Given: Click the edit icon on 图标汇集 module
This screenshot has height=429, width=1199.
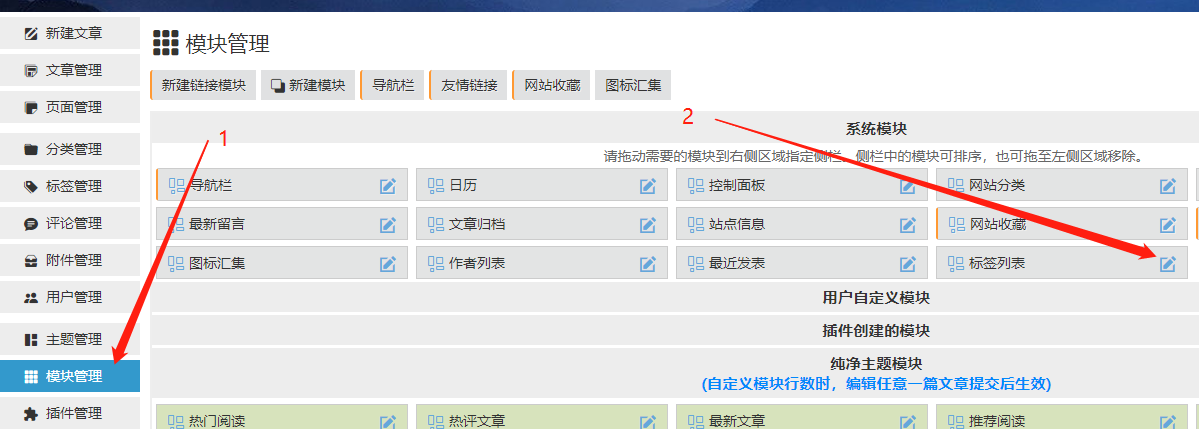Looking at the screenshot, I should tap(388, 264).
